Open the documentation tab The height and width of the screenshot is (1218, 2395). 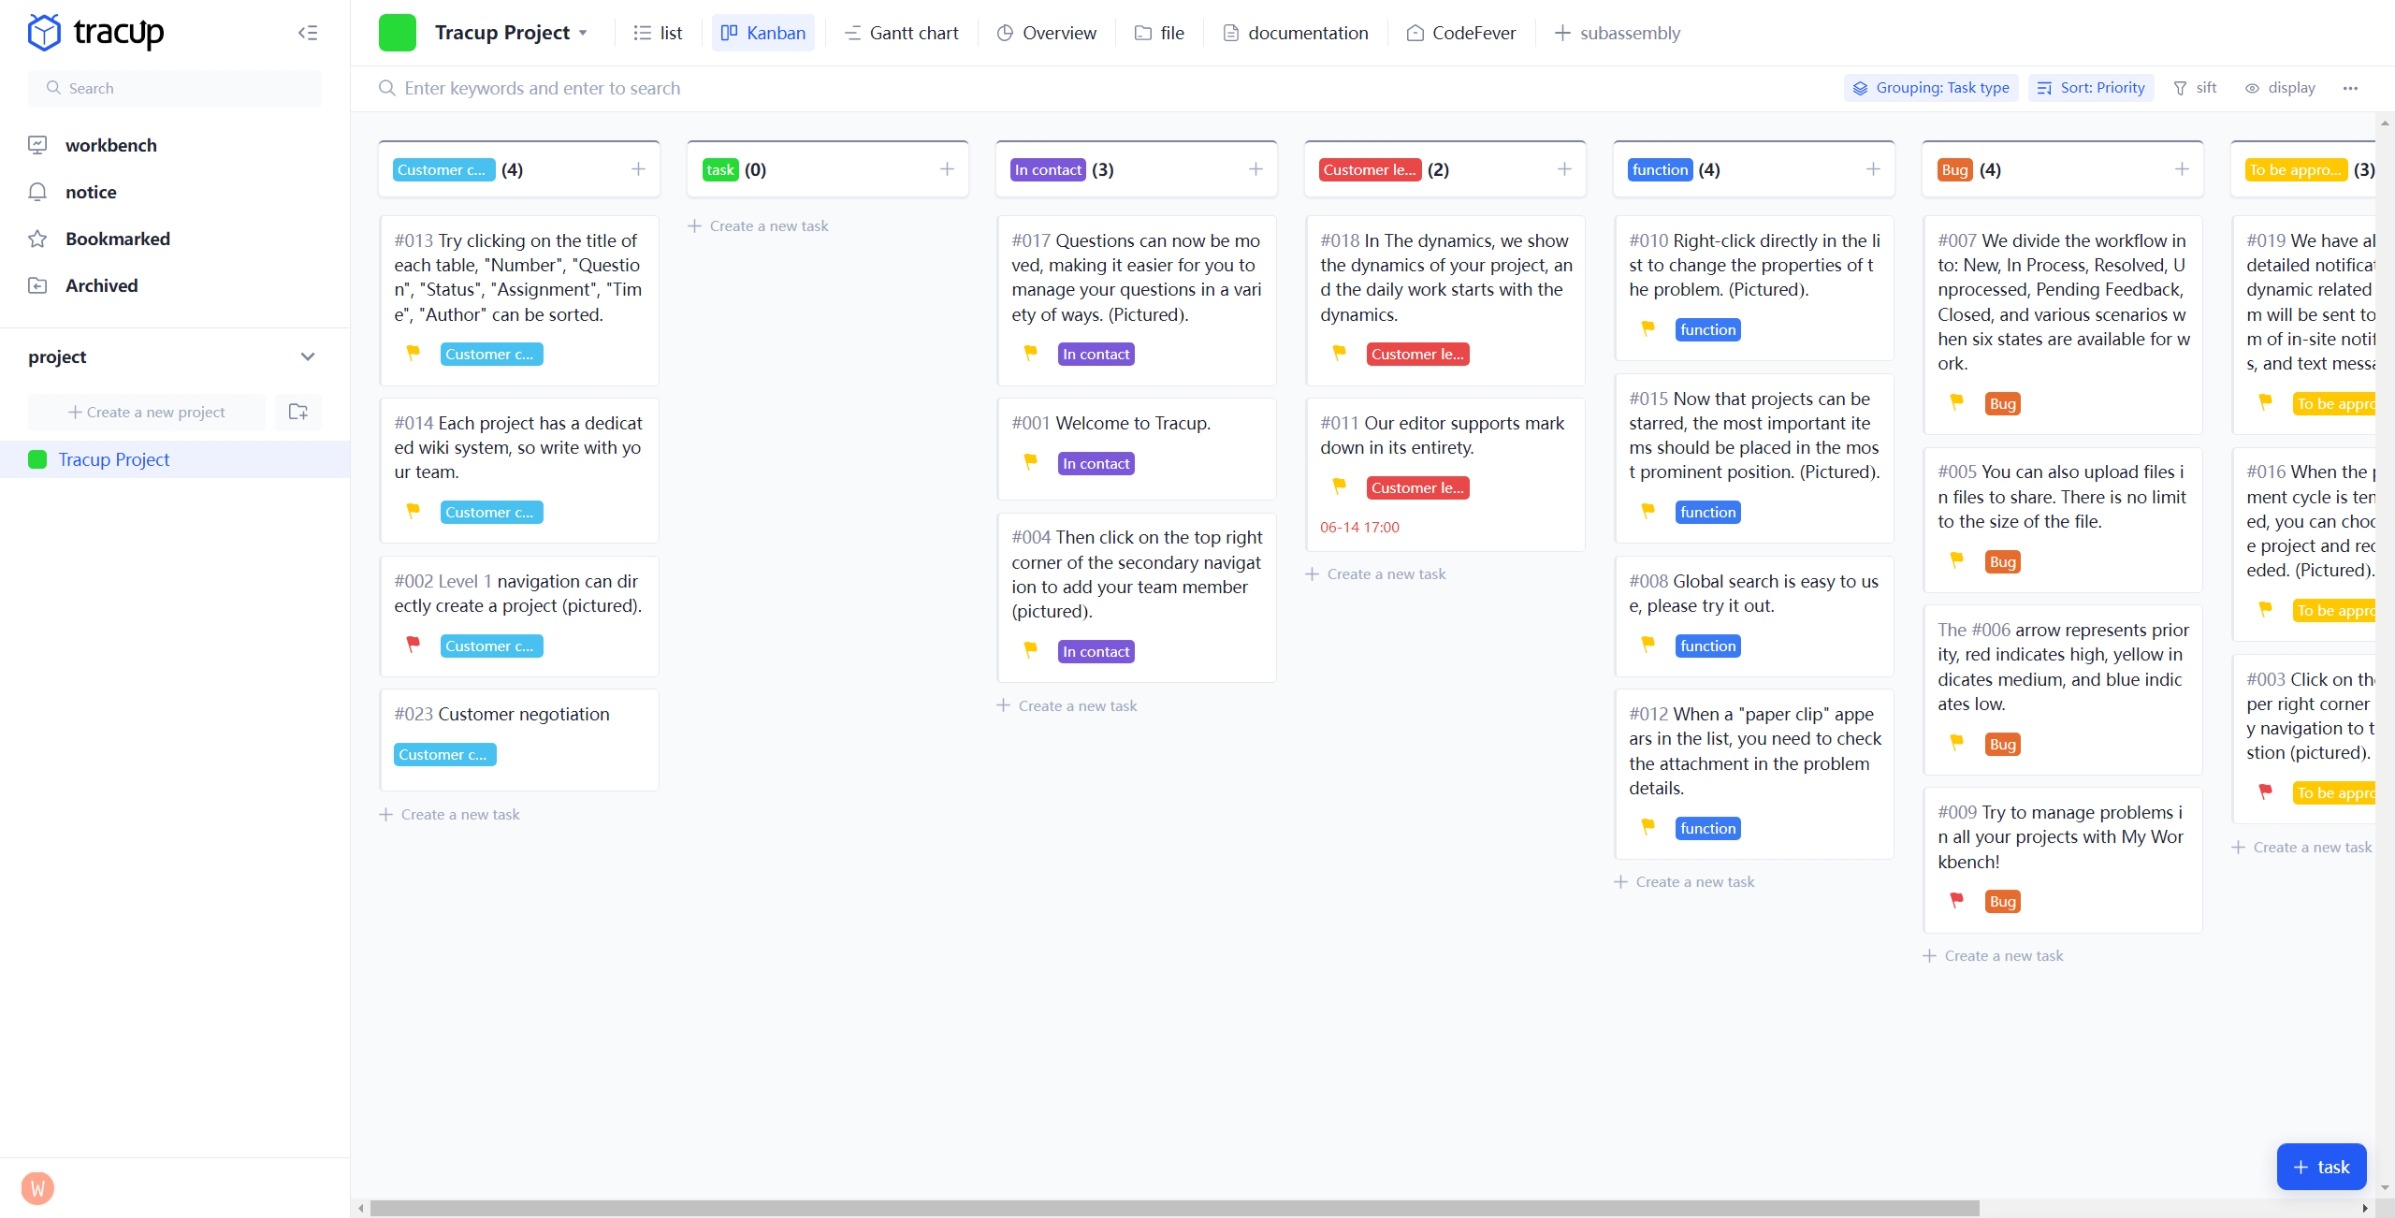(1296, 33)
